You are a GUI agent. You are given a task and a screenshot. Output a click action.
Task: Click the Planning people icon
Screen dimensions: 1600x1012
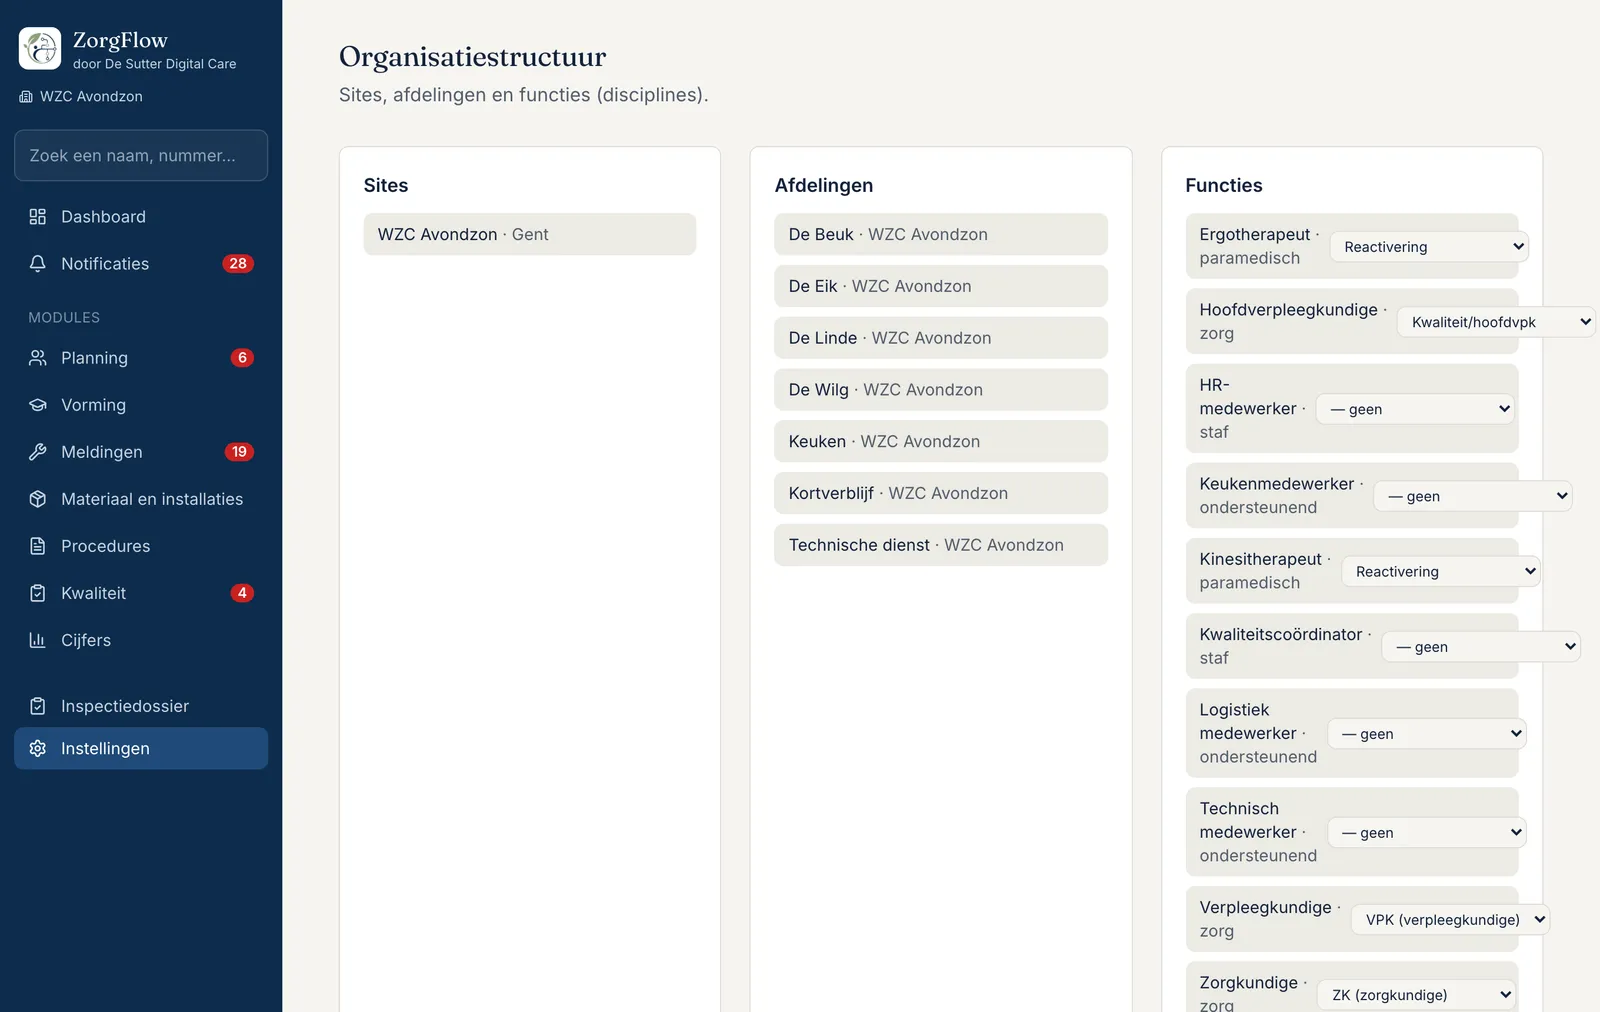point(38,358)
